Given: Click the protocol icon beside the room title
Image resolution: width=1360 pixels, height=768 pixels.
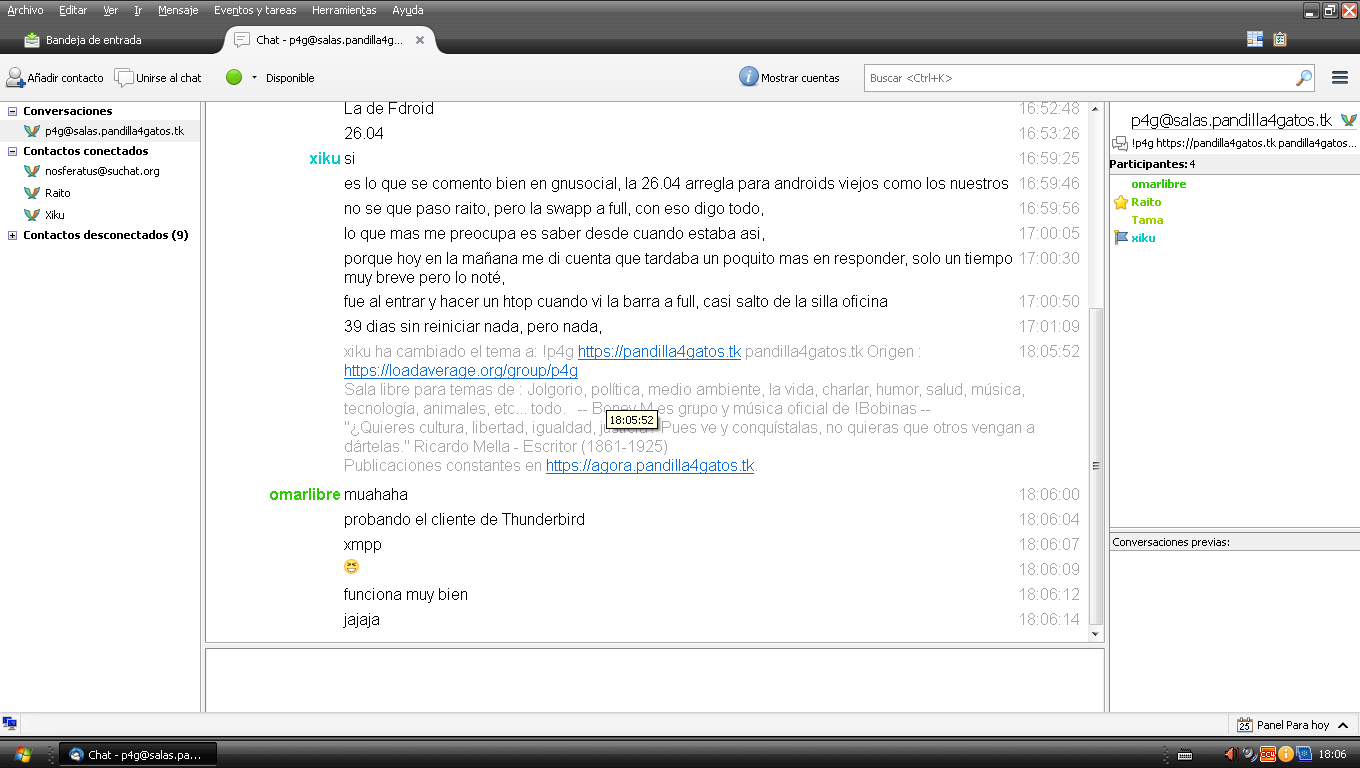Looking at the screenshot, I should coord(1348,120).
